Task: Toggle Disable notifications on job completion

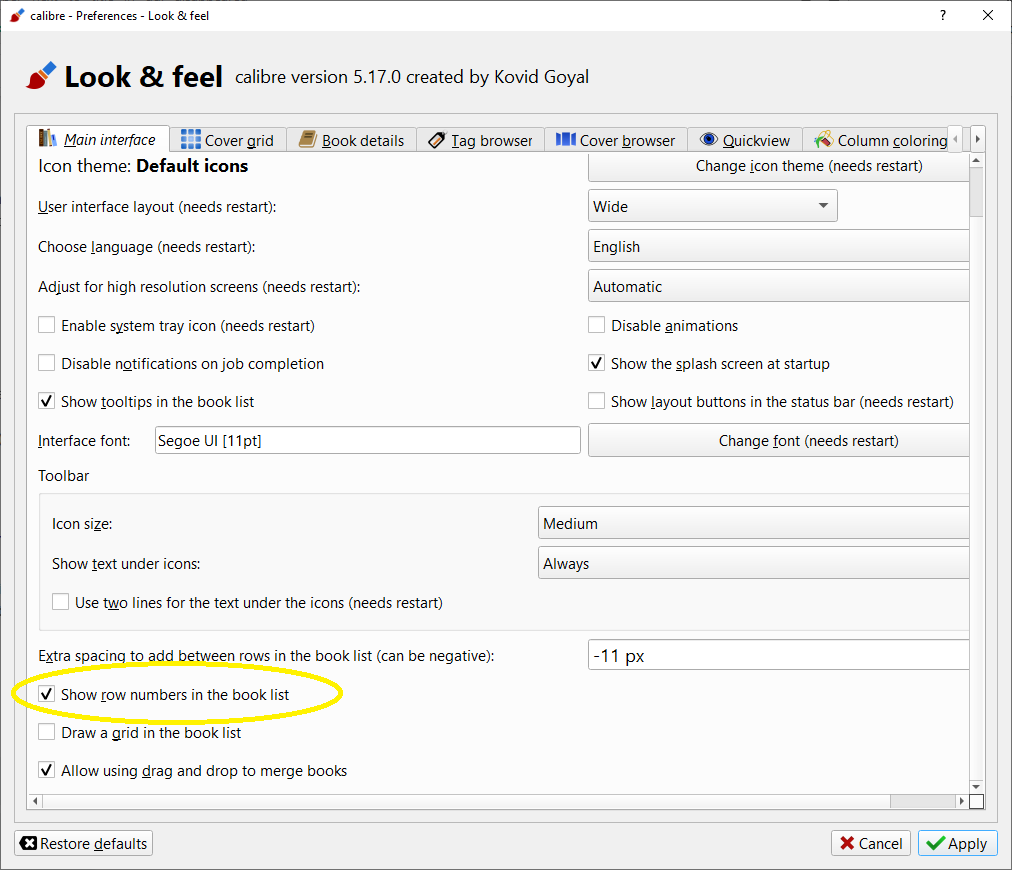Action: 46,363
